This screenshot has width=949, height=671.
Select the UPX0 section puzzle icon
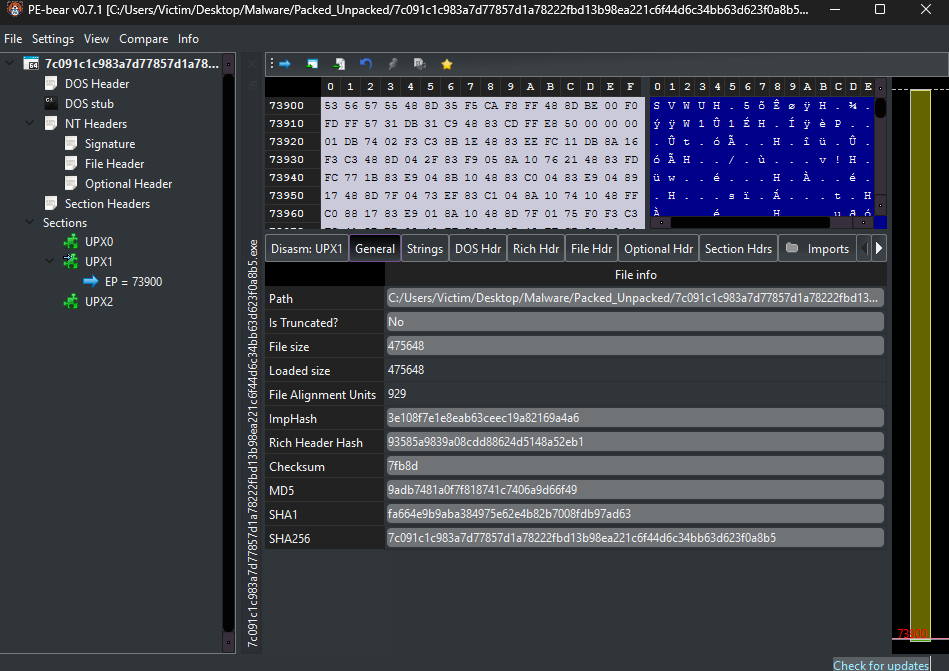click(x=71, y=242)
